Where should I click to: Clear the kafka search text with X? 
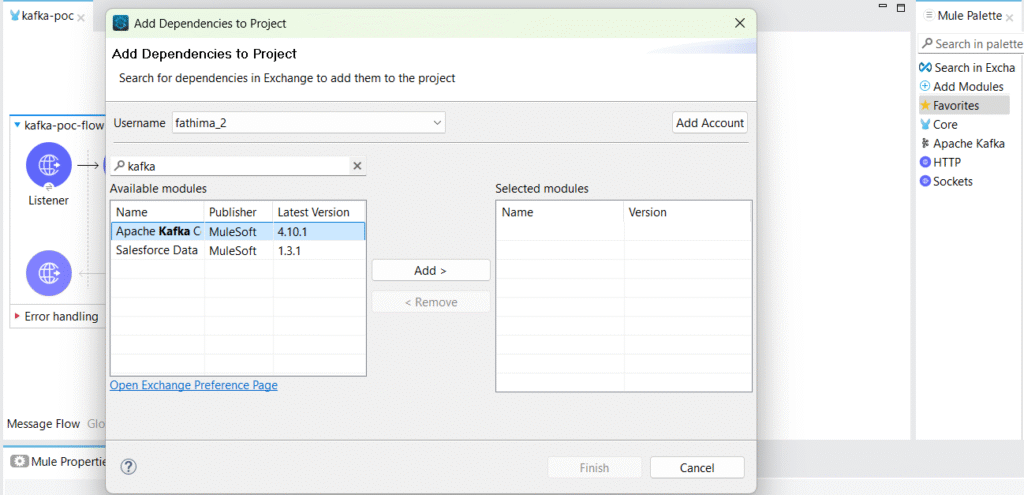[357, 166]
